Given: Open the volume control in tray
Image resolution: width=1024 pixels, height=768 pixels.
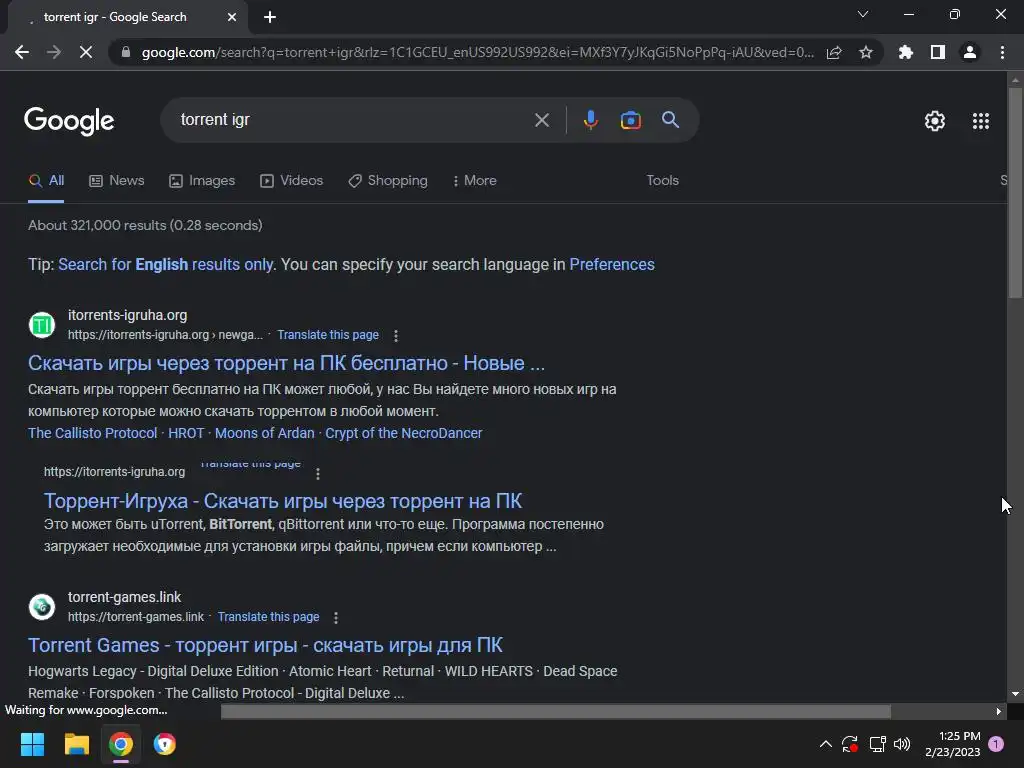Looking at the screenshot, I should pos(902,744).
